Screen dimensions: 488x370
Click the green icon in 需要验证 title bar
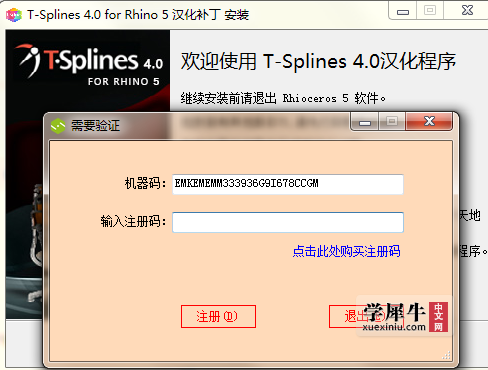click(x=58, y=126)
